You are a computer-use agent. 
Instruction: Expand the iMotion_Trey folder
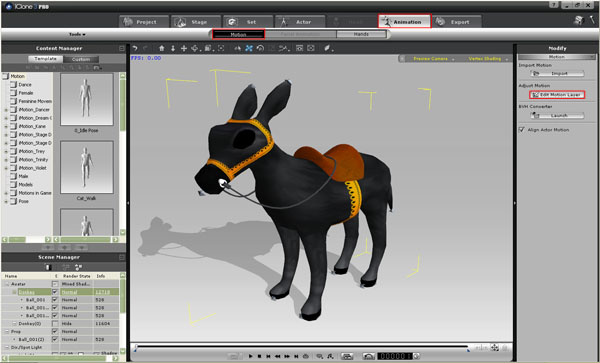coord(6,151)
